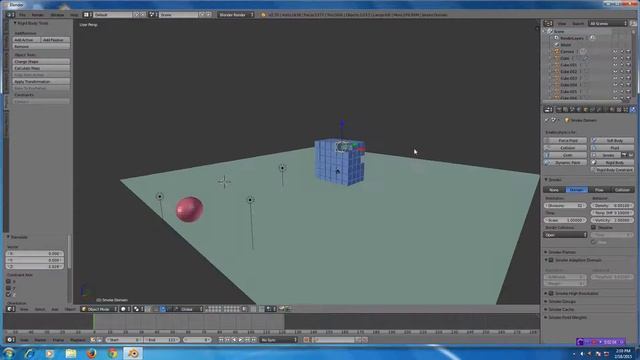Click the RenderLayers icon in the outliner
The width and height of the screenshot is (640, 360).
click(x=556, y=38)
